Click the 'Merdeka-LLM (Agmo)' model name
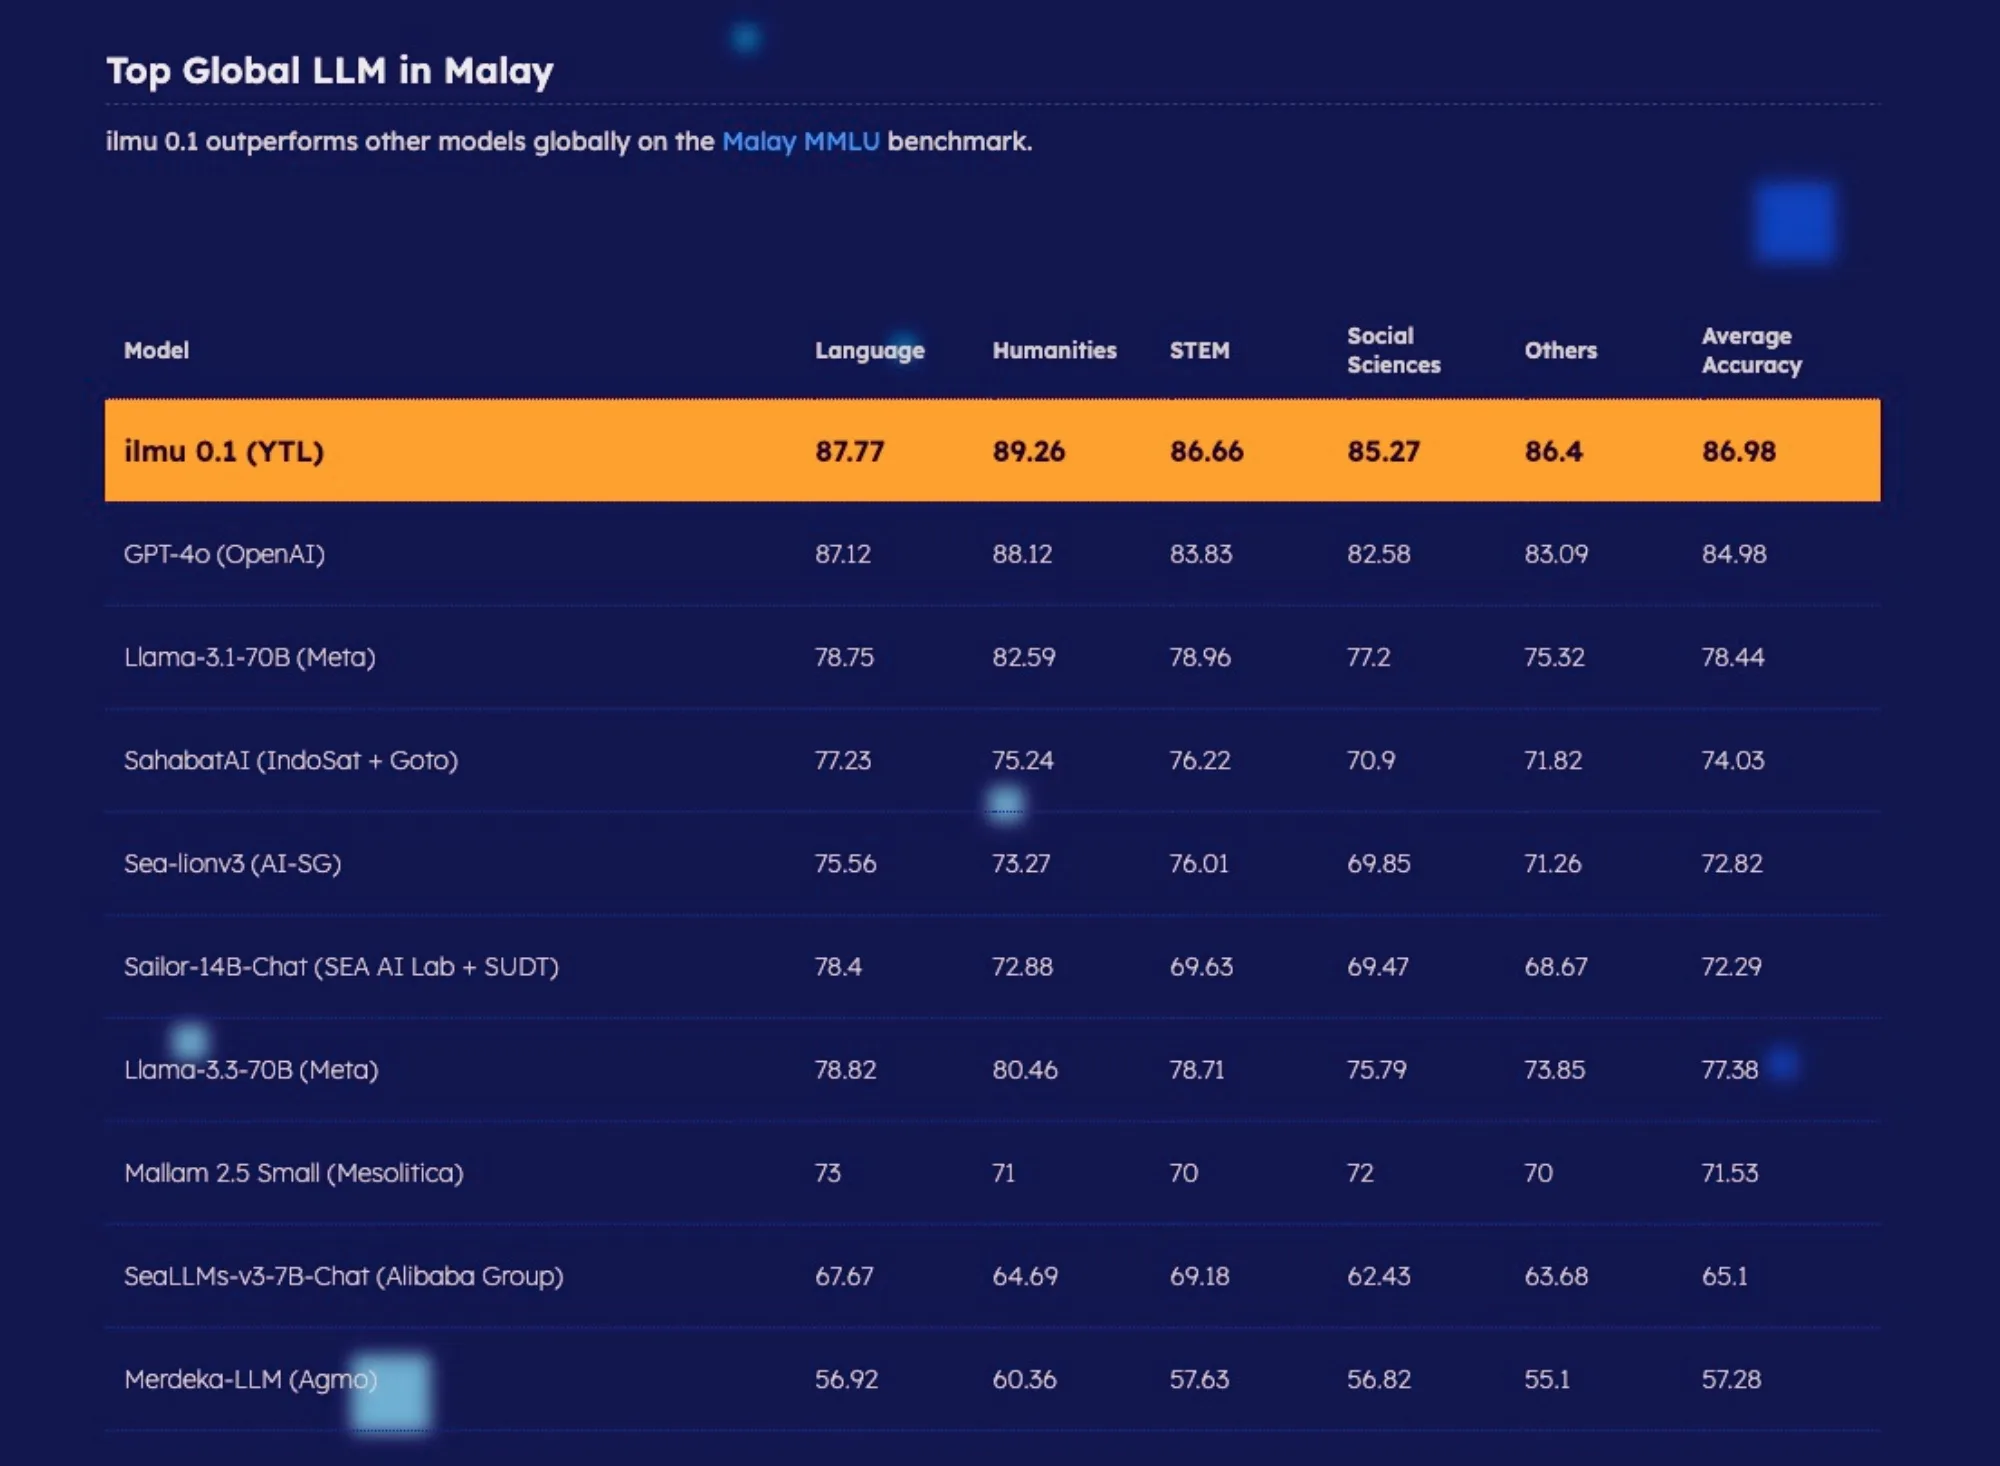The image size is (2000, 1466). click(x=251, y=1379)
